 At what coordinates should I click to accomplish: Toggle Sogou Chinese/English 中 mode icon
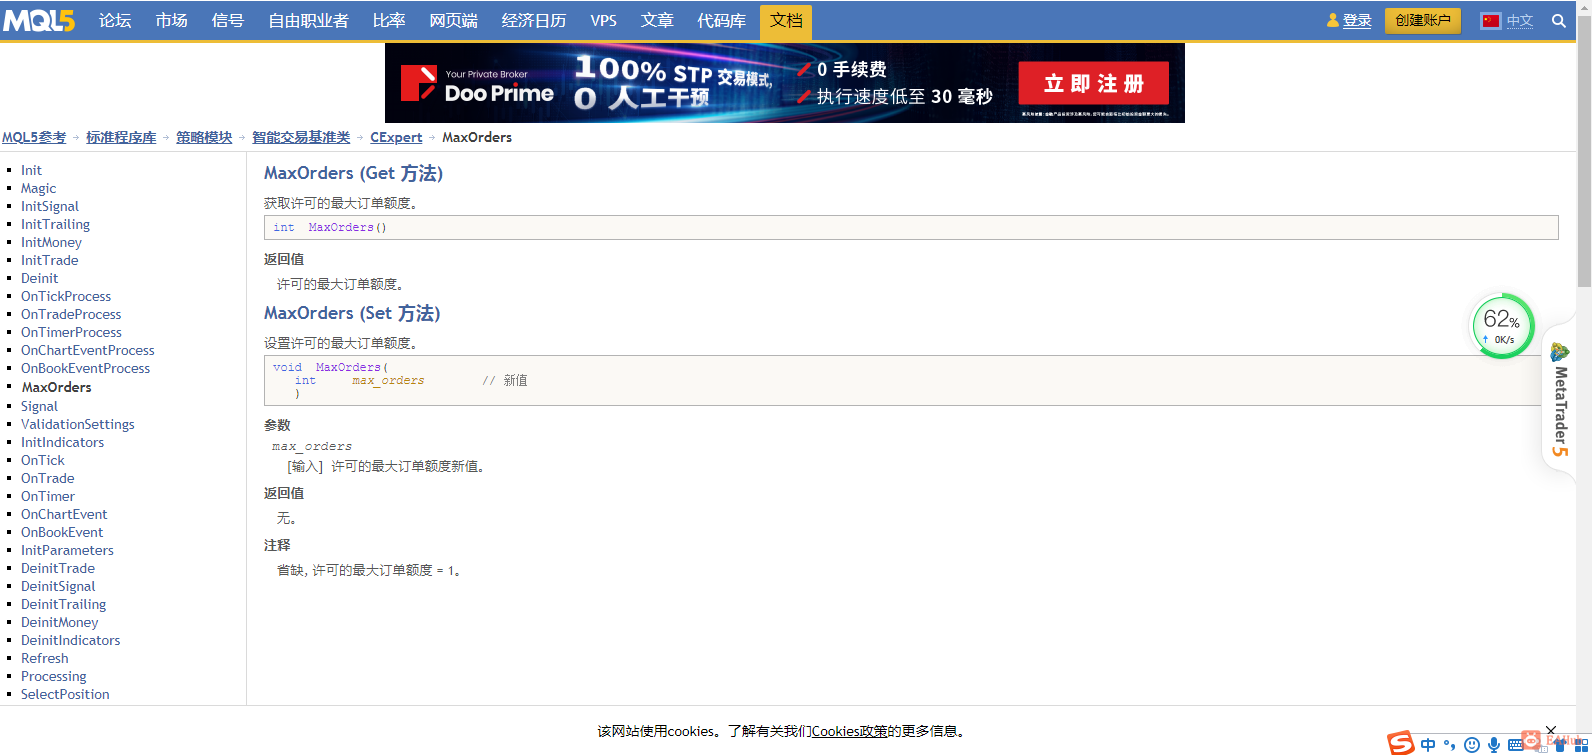coord(1428,745)
